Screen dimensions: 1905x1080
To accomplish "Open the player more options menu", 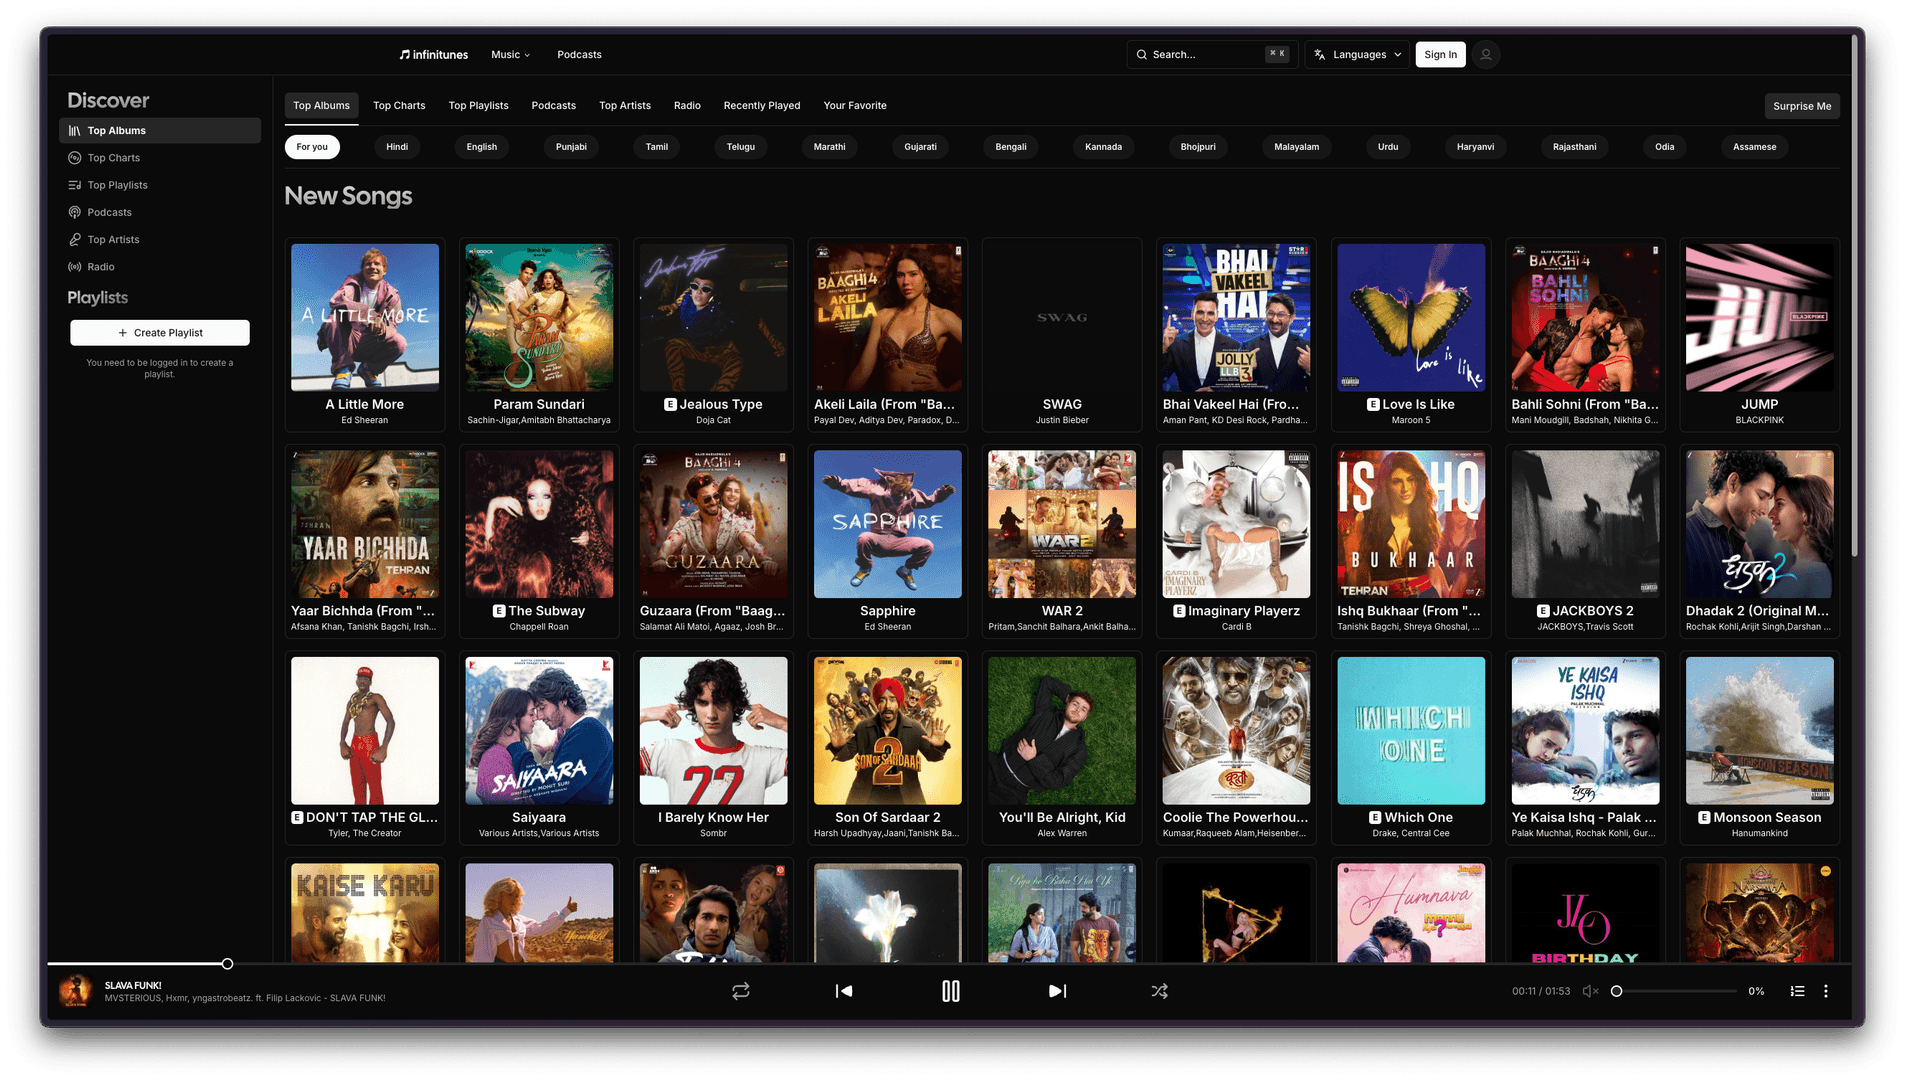I will pos(1826,991).
